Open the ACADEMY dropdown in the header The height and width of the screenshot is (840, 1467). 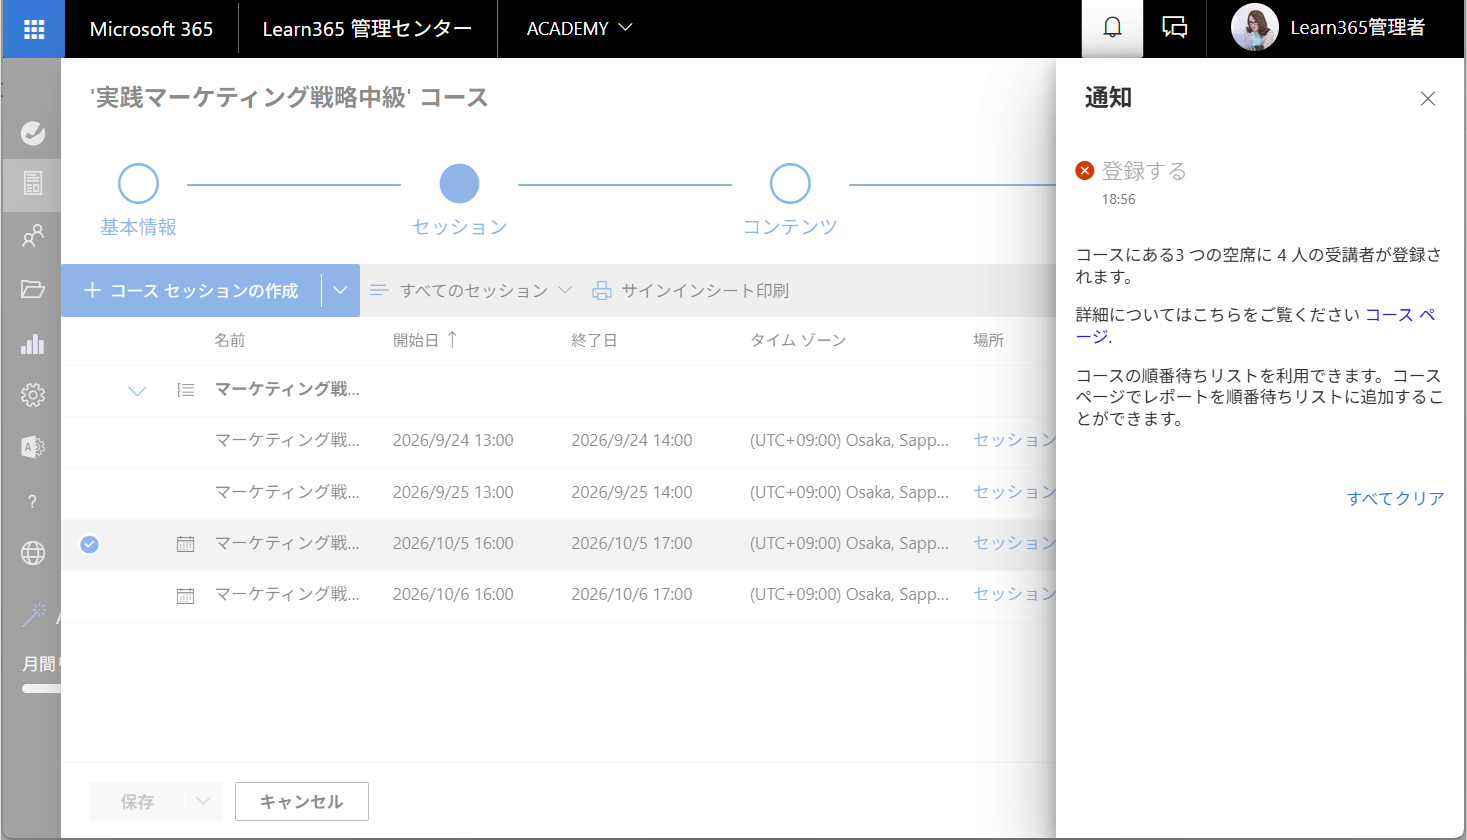[x=579, y=28]
